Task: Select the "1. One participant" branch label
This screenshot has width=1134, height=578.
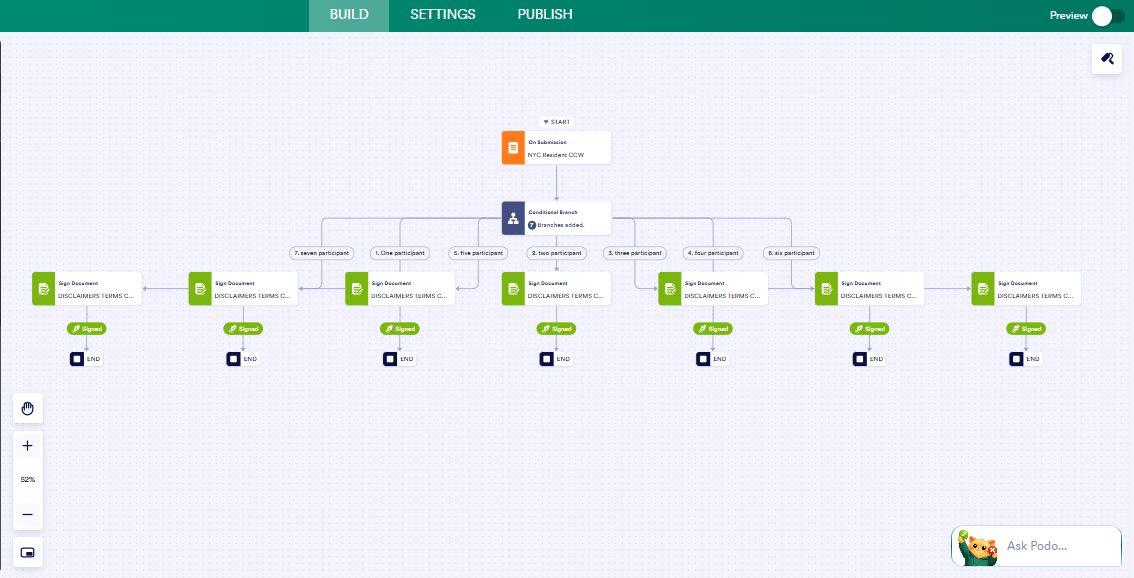Action: [x=400, y=253]
